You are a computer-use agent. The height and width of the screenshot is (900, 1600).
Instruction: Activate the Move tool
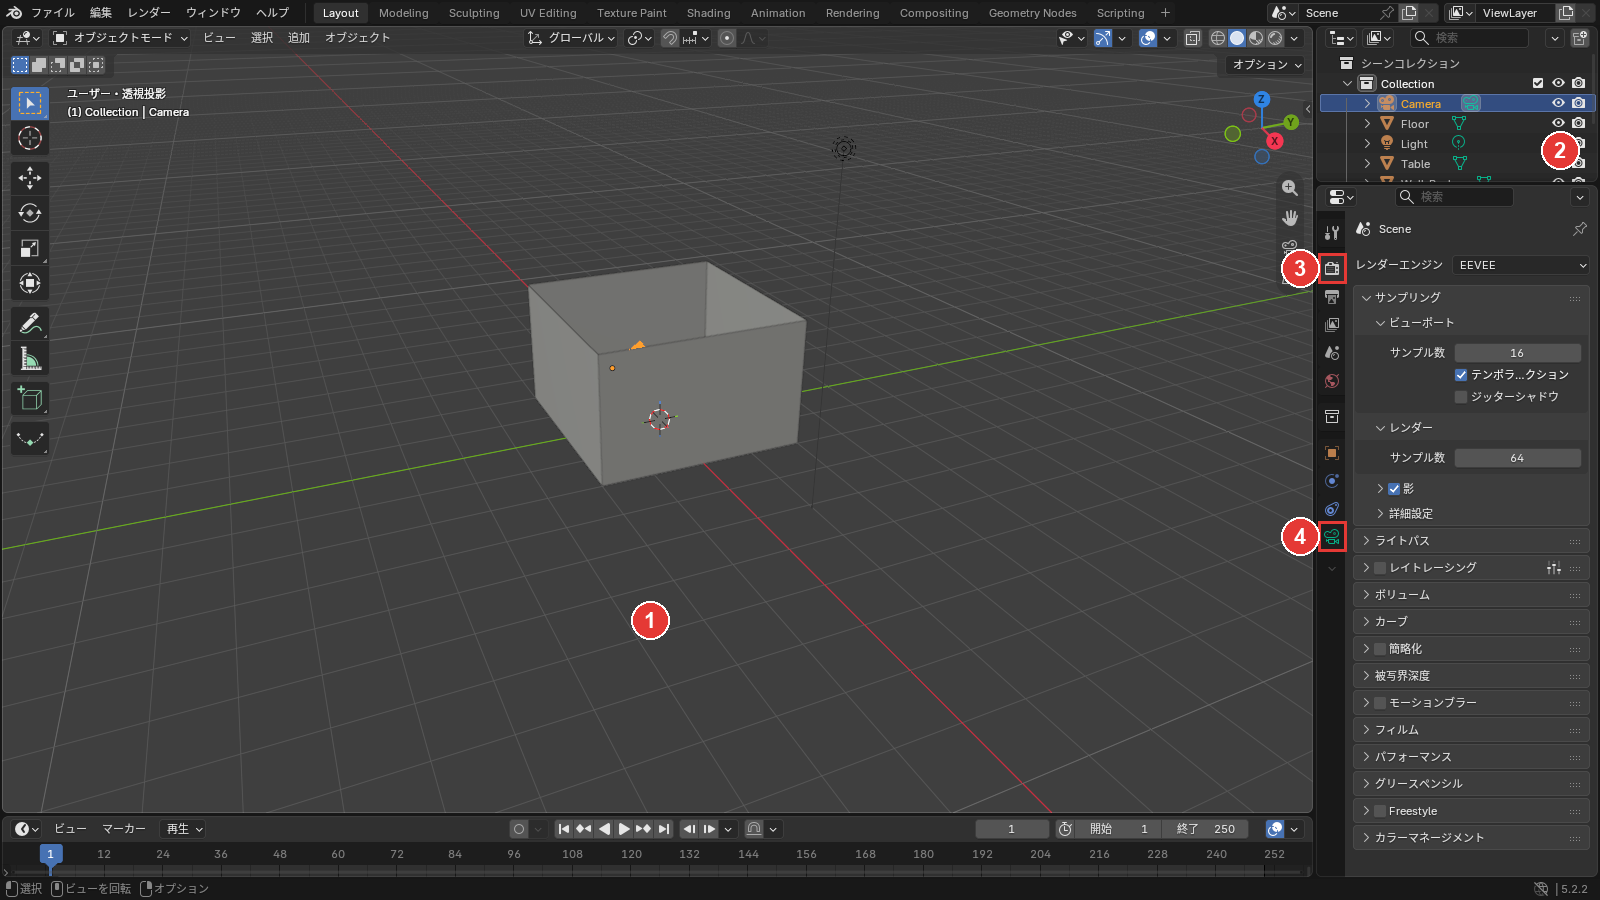pyautogui.click(x=30, y=178)
